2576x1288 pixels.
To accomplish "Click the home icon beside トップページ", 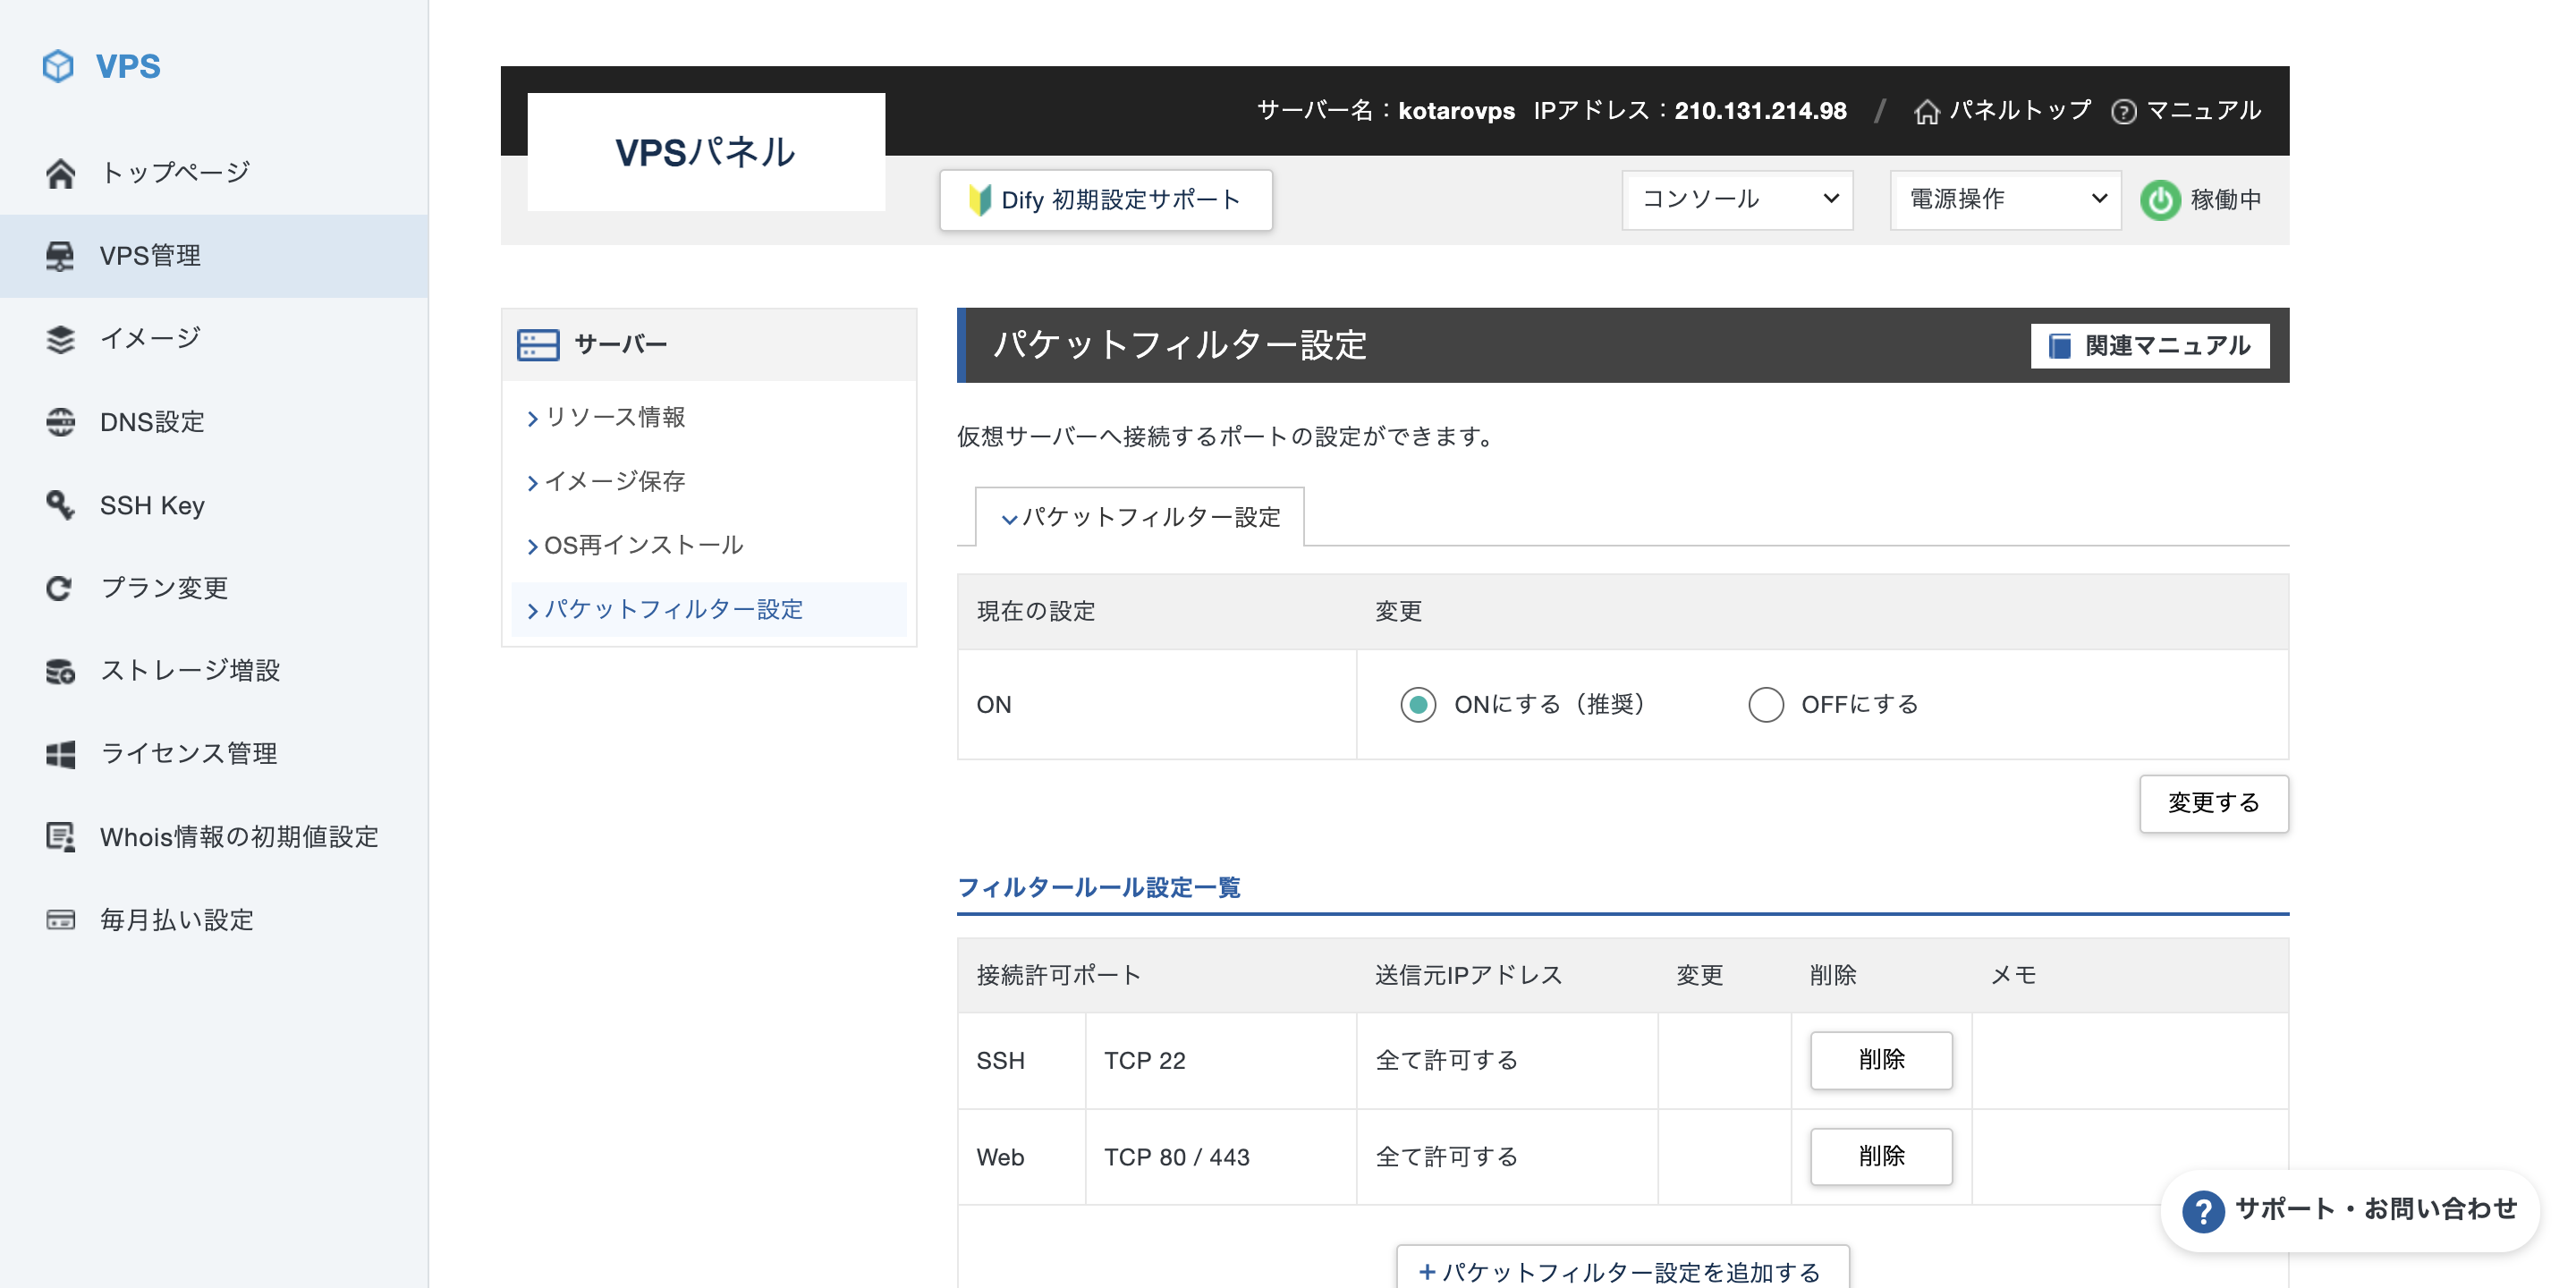I will click(60, 173).
